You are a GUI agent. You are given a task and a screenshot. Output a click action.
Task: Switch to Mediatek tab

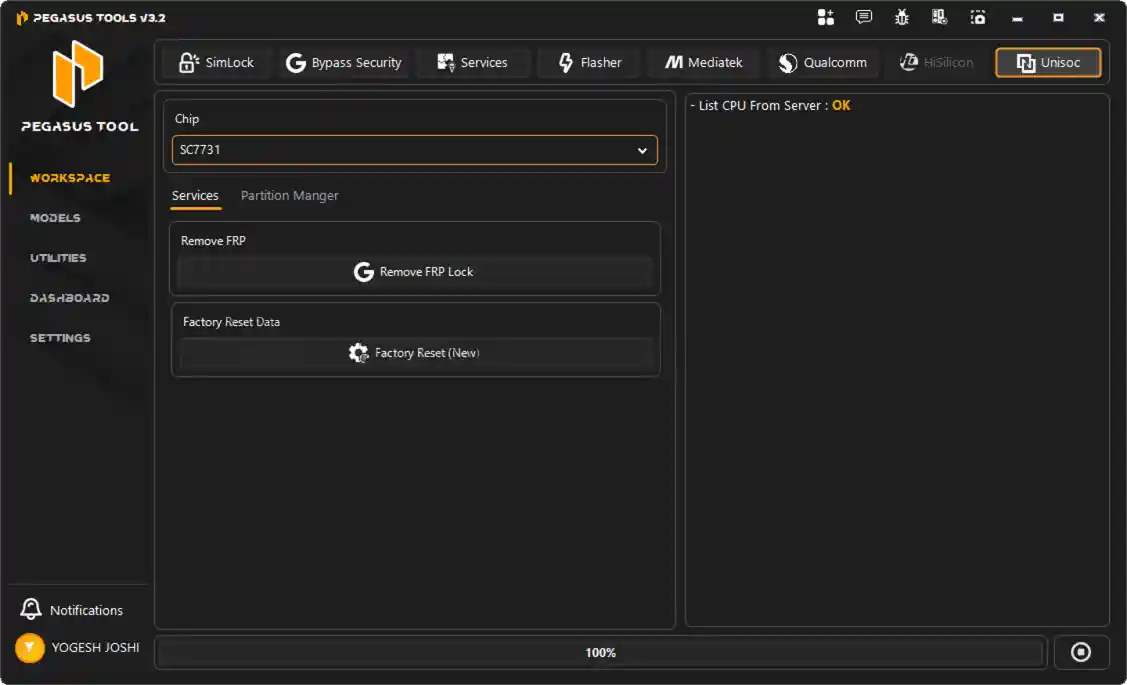tap(704, 63)
